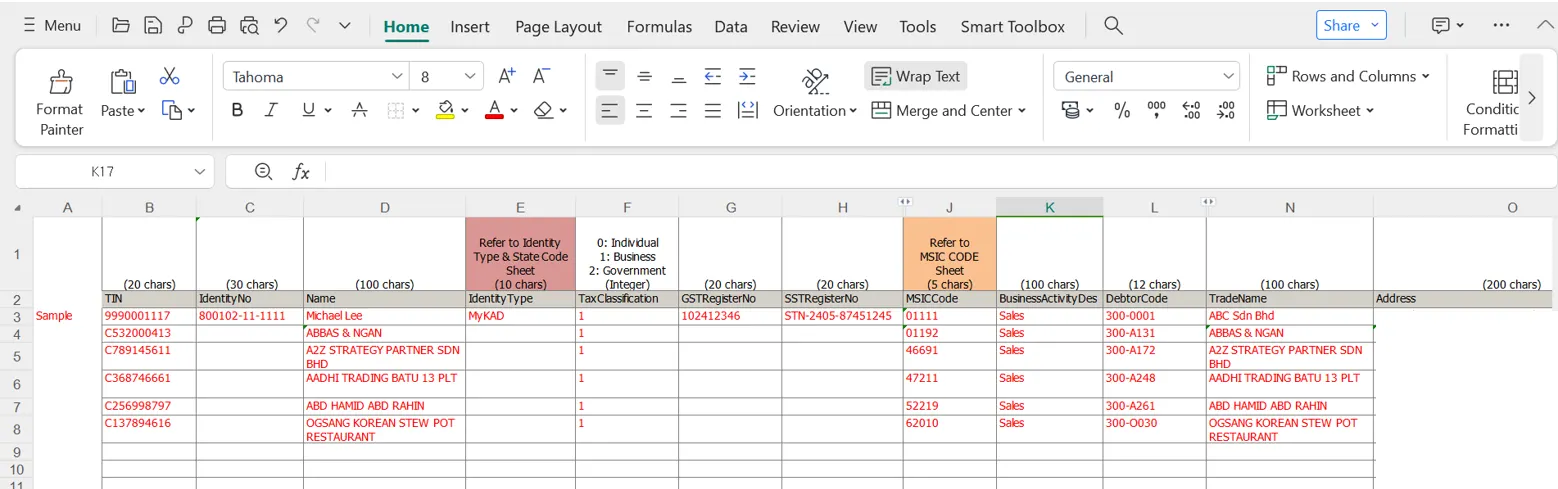This screenshot has height=489, width=1558.
Task: Open the Worksheet dropdown
Action: coord(1320,110)
